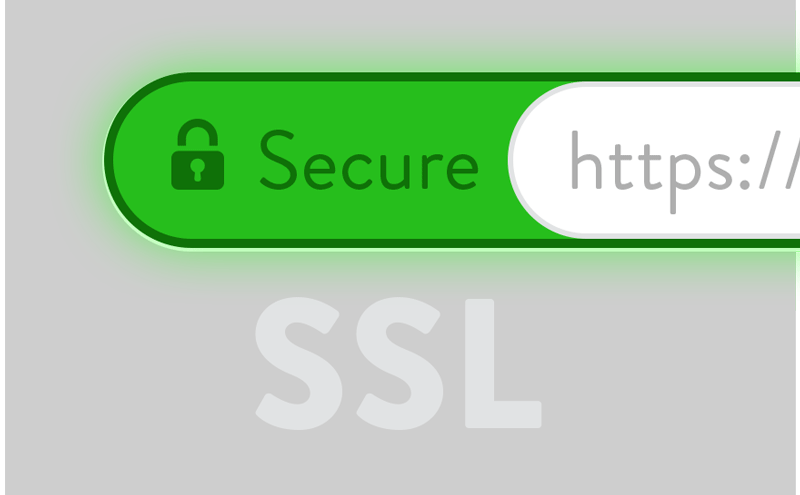This screenshot has height=495, width=800.
Task: Click the colon after "https"
Action: coord(744,171)
